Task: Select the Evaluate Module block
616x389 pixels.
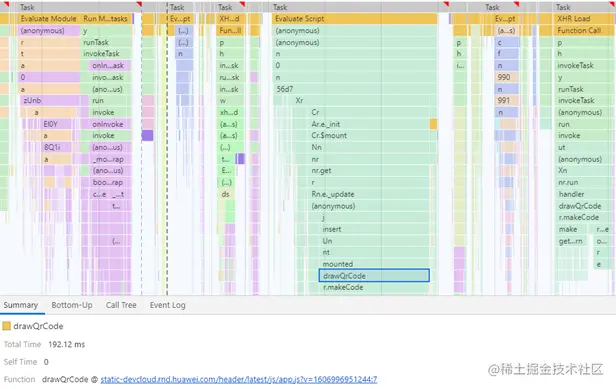Action: pyautogui.click(x=49, y=18)
